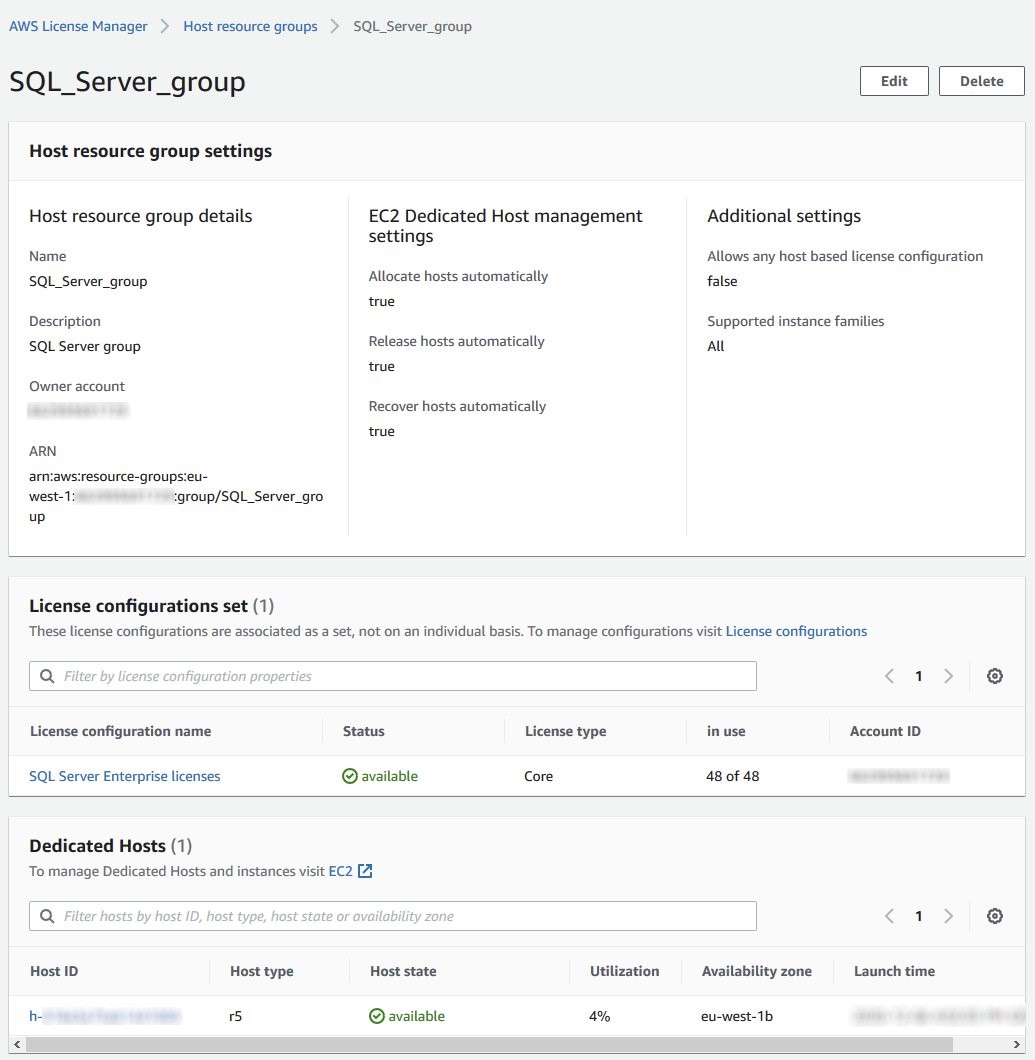Focus the Dedicated Hosts filter field
The height and width of the screenshot is (1060, 1035).
(x=393, y=916)
